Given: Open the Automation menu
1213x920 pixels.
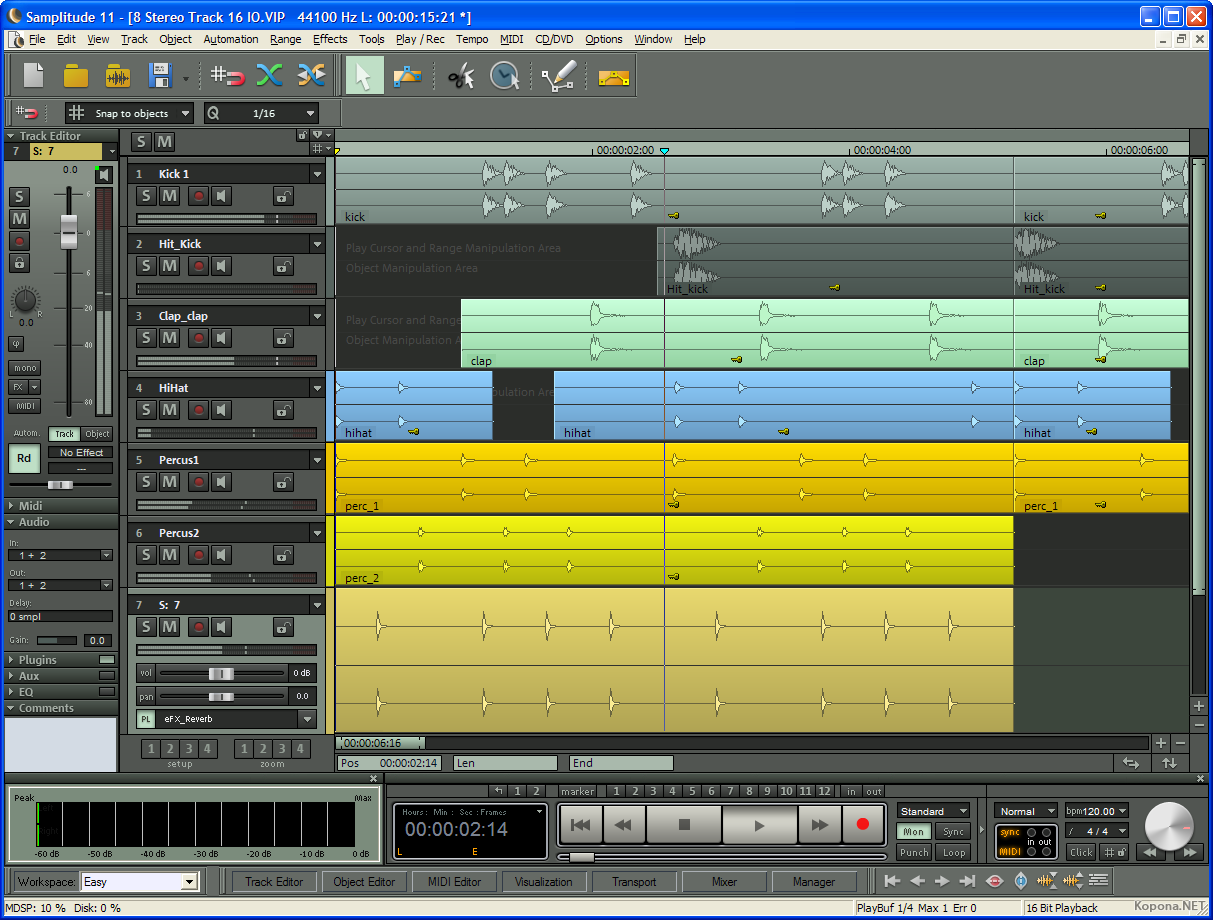Looking at the screenshot, I should [x=231, y=39].
